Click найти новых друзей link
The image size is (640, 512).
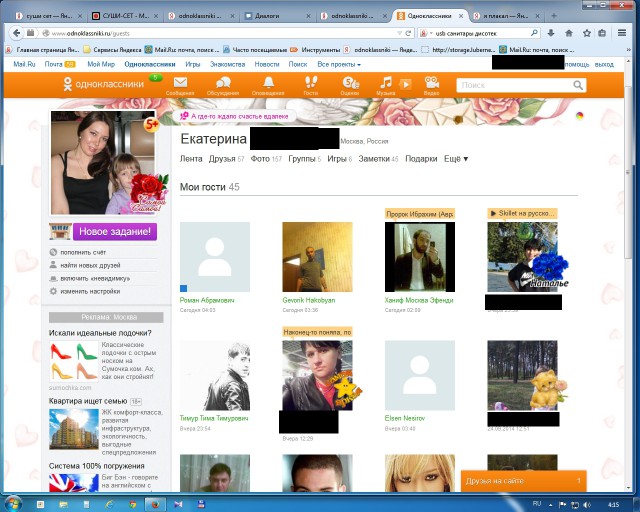point(90,265)
